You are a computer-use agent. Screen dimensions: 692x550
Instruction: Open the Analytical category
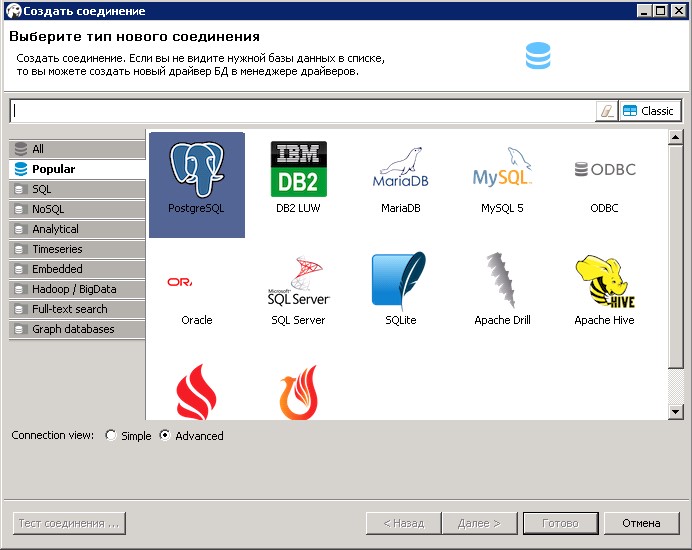(77, 229)
